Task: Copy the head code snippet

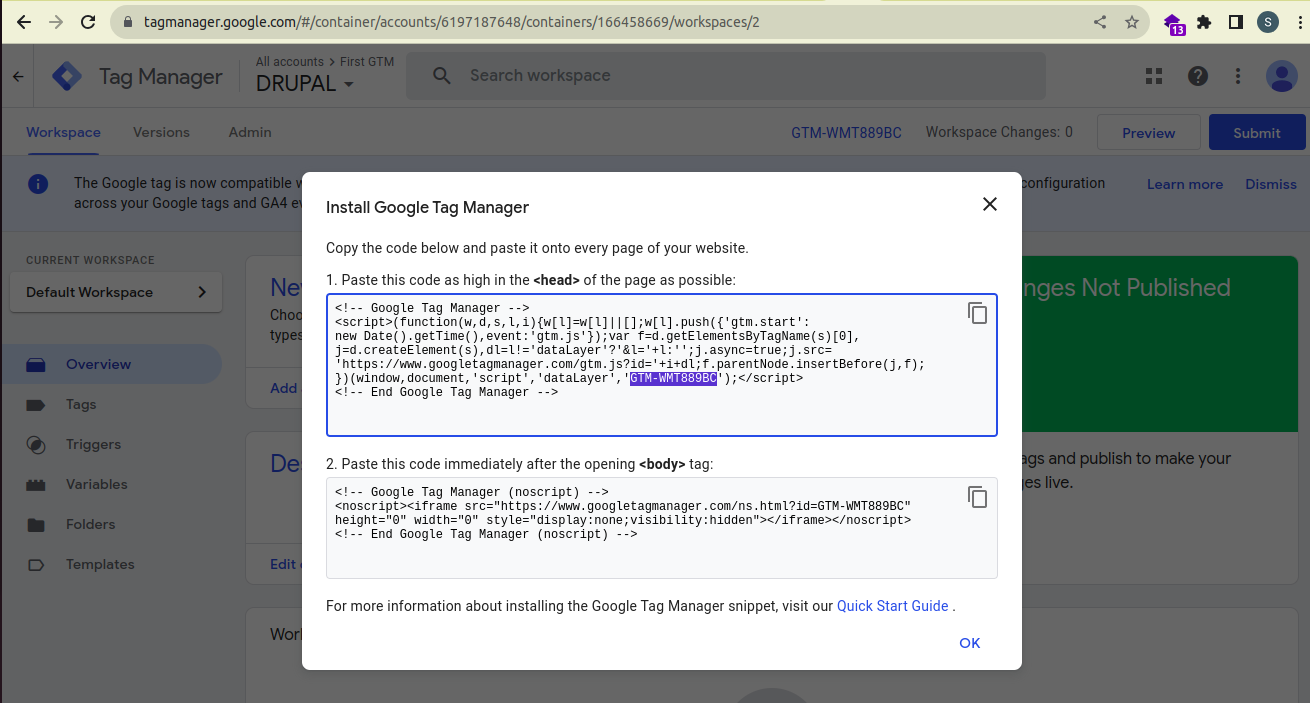Action: (977, 313)
